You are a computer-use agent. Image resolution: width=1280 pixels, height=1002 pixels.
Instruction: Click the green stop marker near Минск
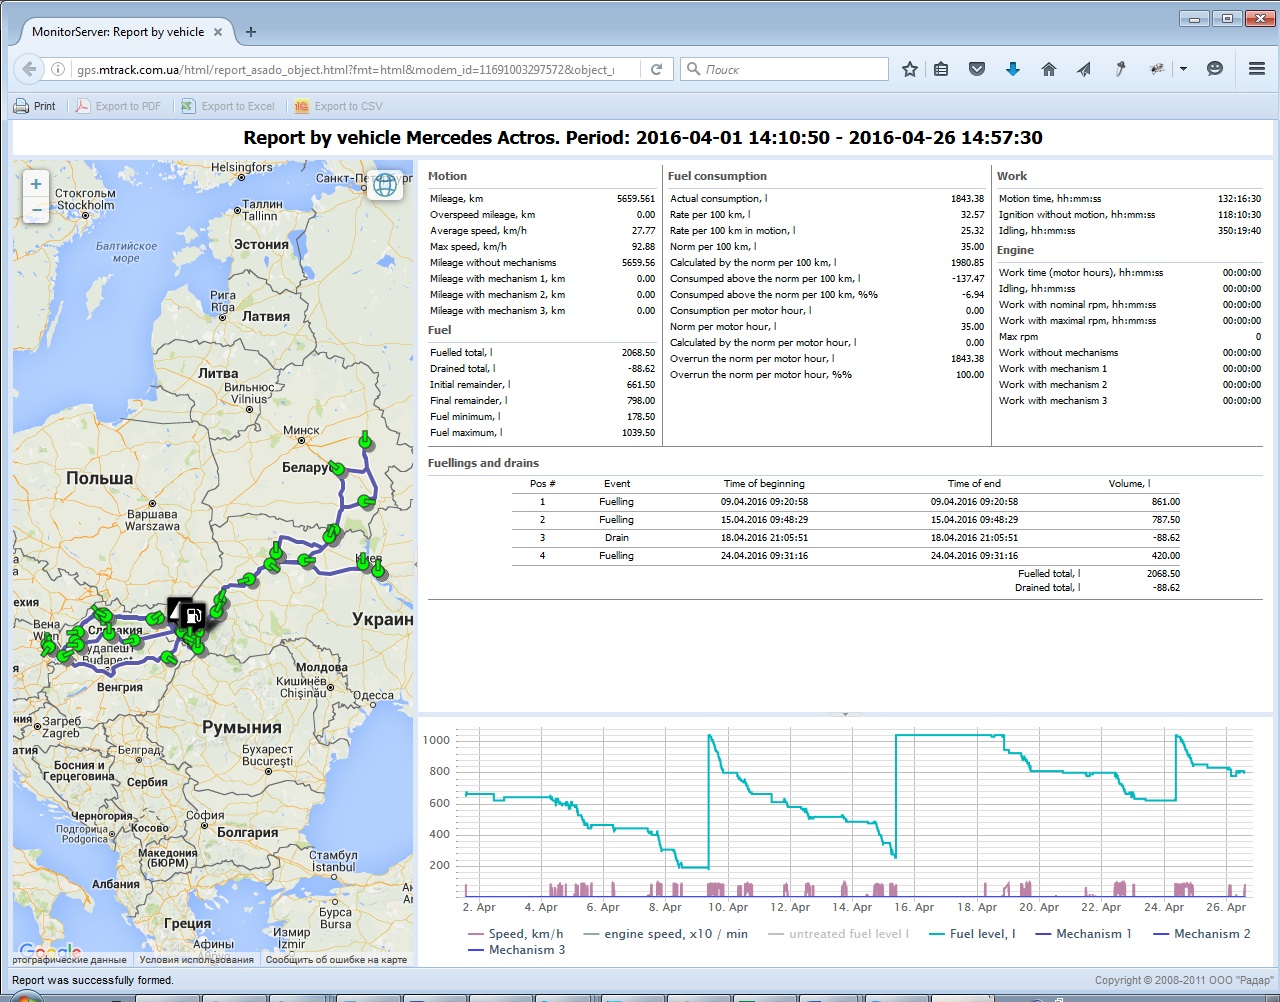(365, 440)
